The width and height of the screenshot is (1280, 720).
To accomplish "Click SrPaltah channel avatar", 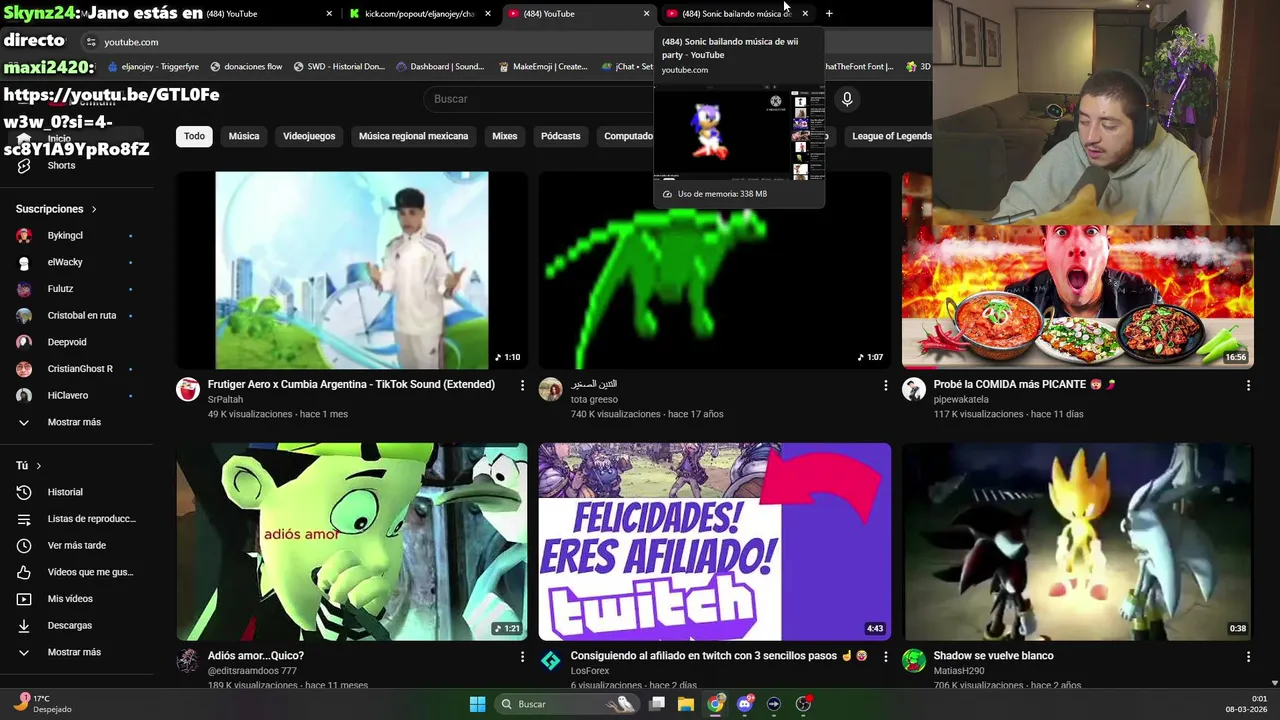I will coord(188,390).
